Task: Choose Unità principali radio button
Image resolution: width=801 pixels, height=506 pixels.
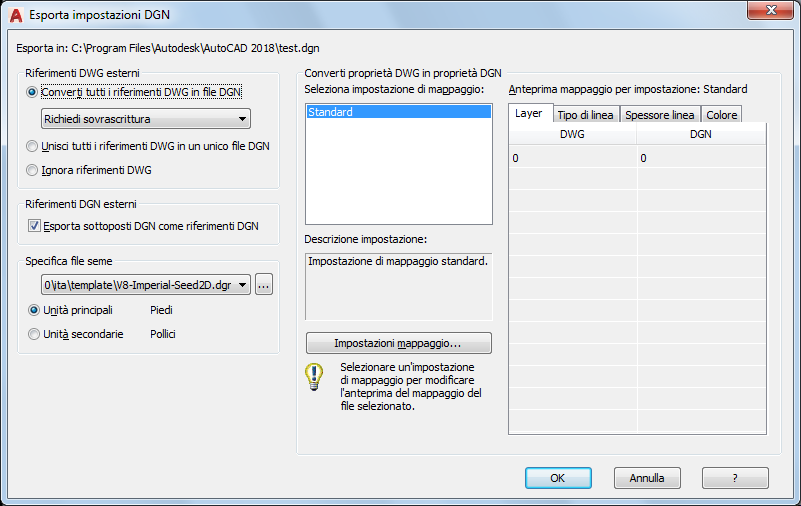Action: click(x=35, y=310)
